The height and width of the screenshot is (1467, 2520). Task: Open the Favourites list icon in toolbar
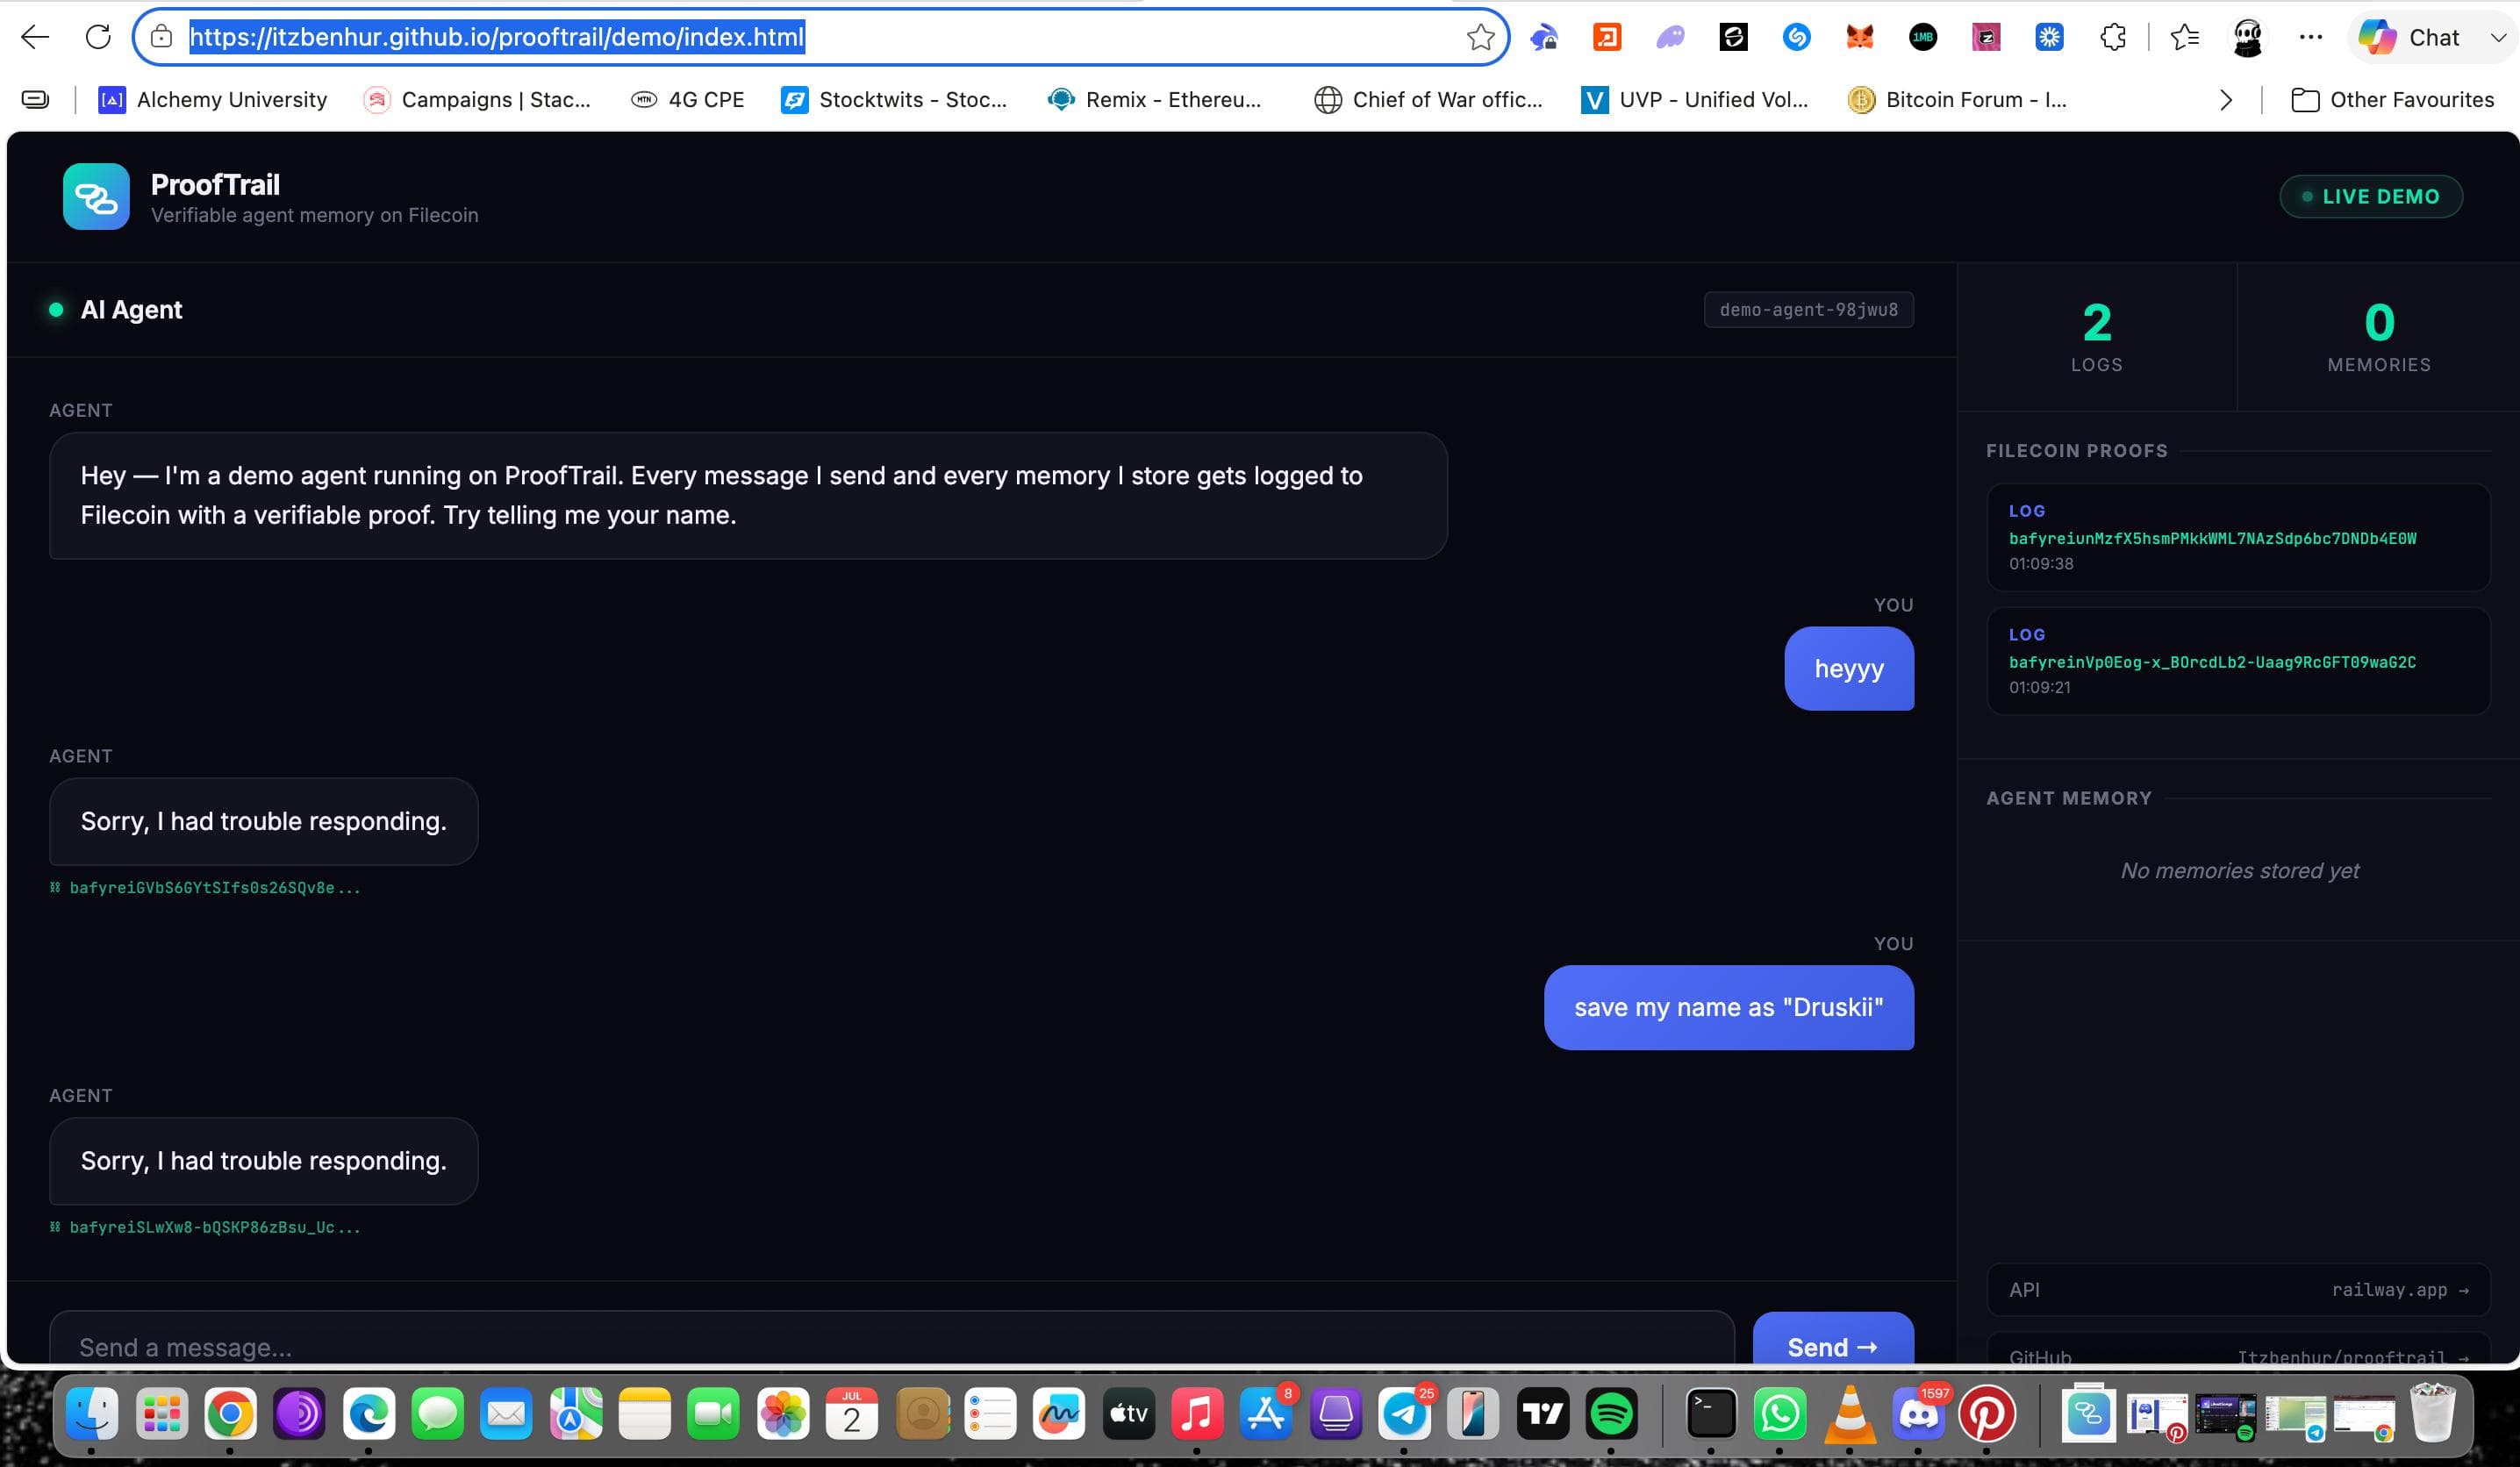click(2184, 38)
